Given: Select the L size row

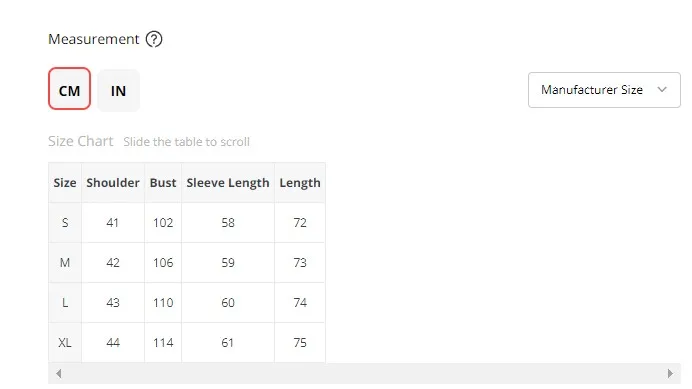Looking at the screenshot, I should [187, 302].
